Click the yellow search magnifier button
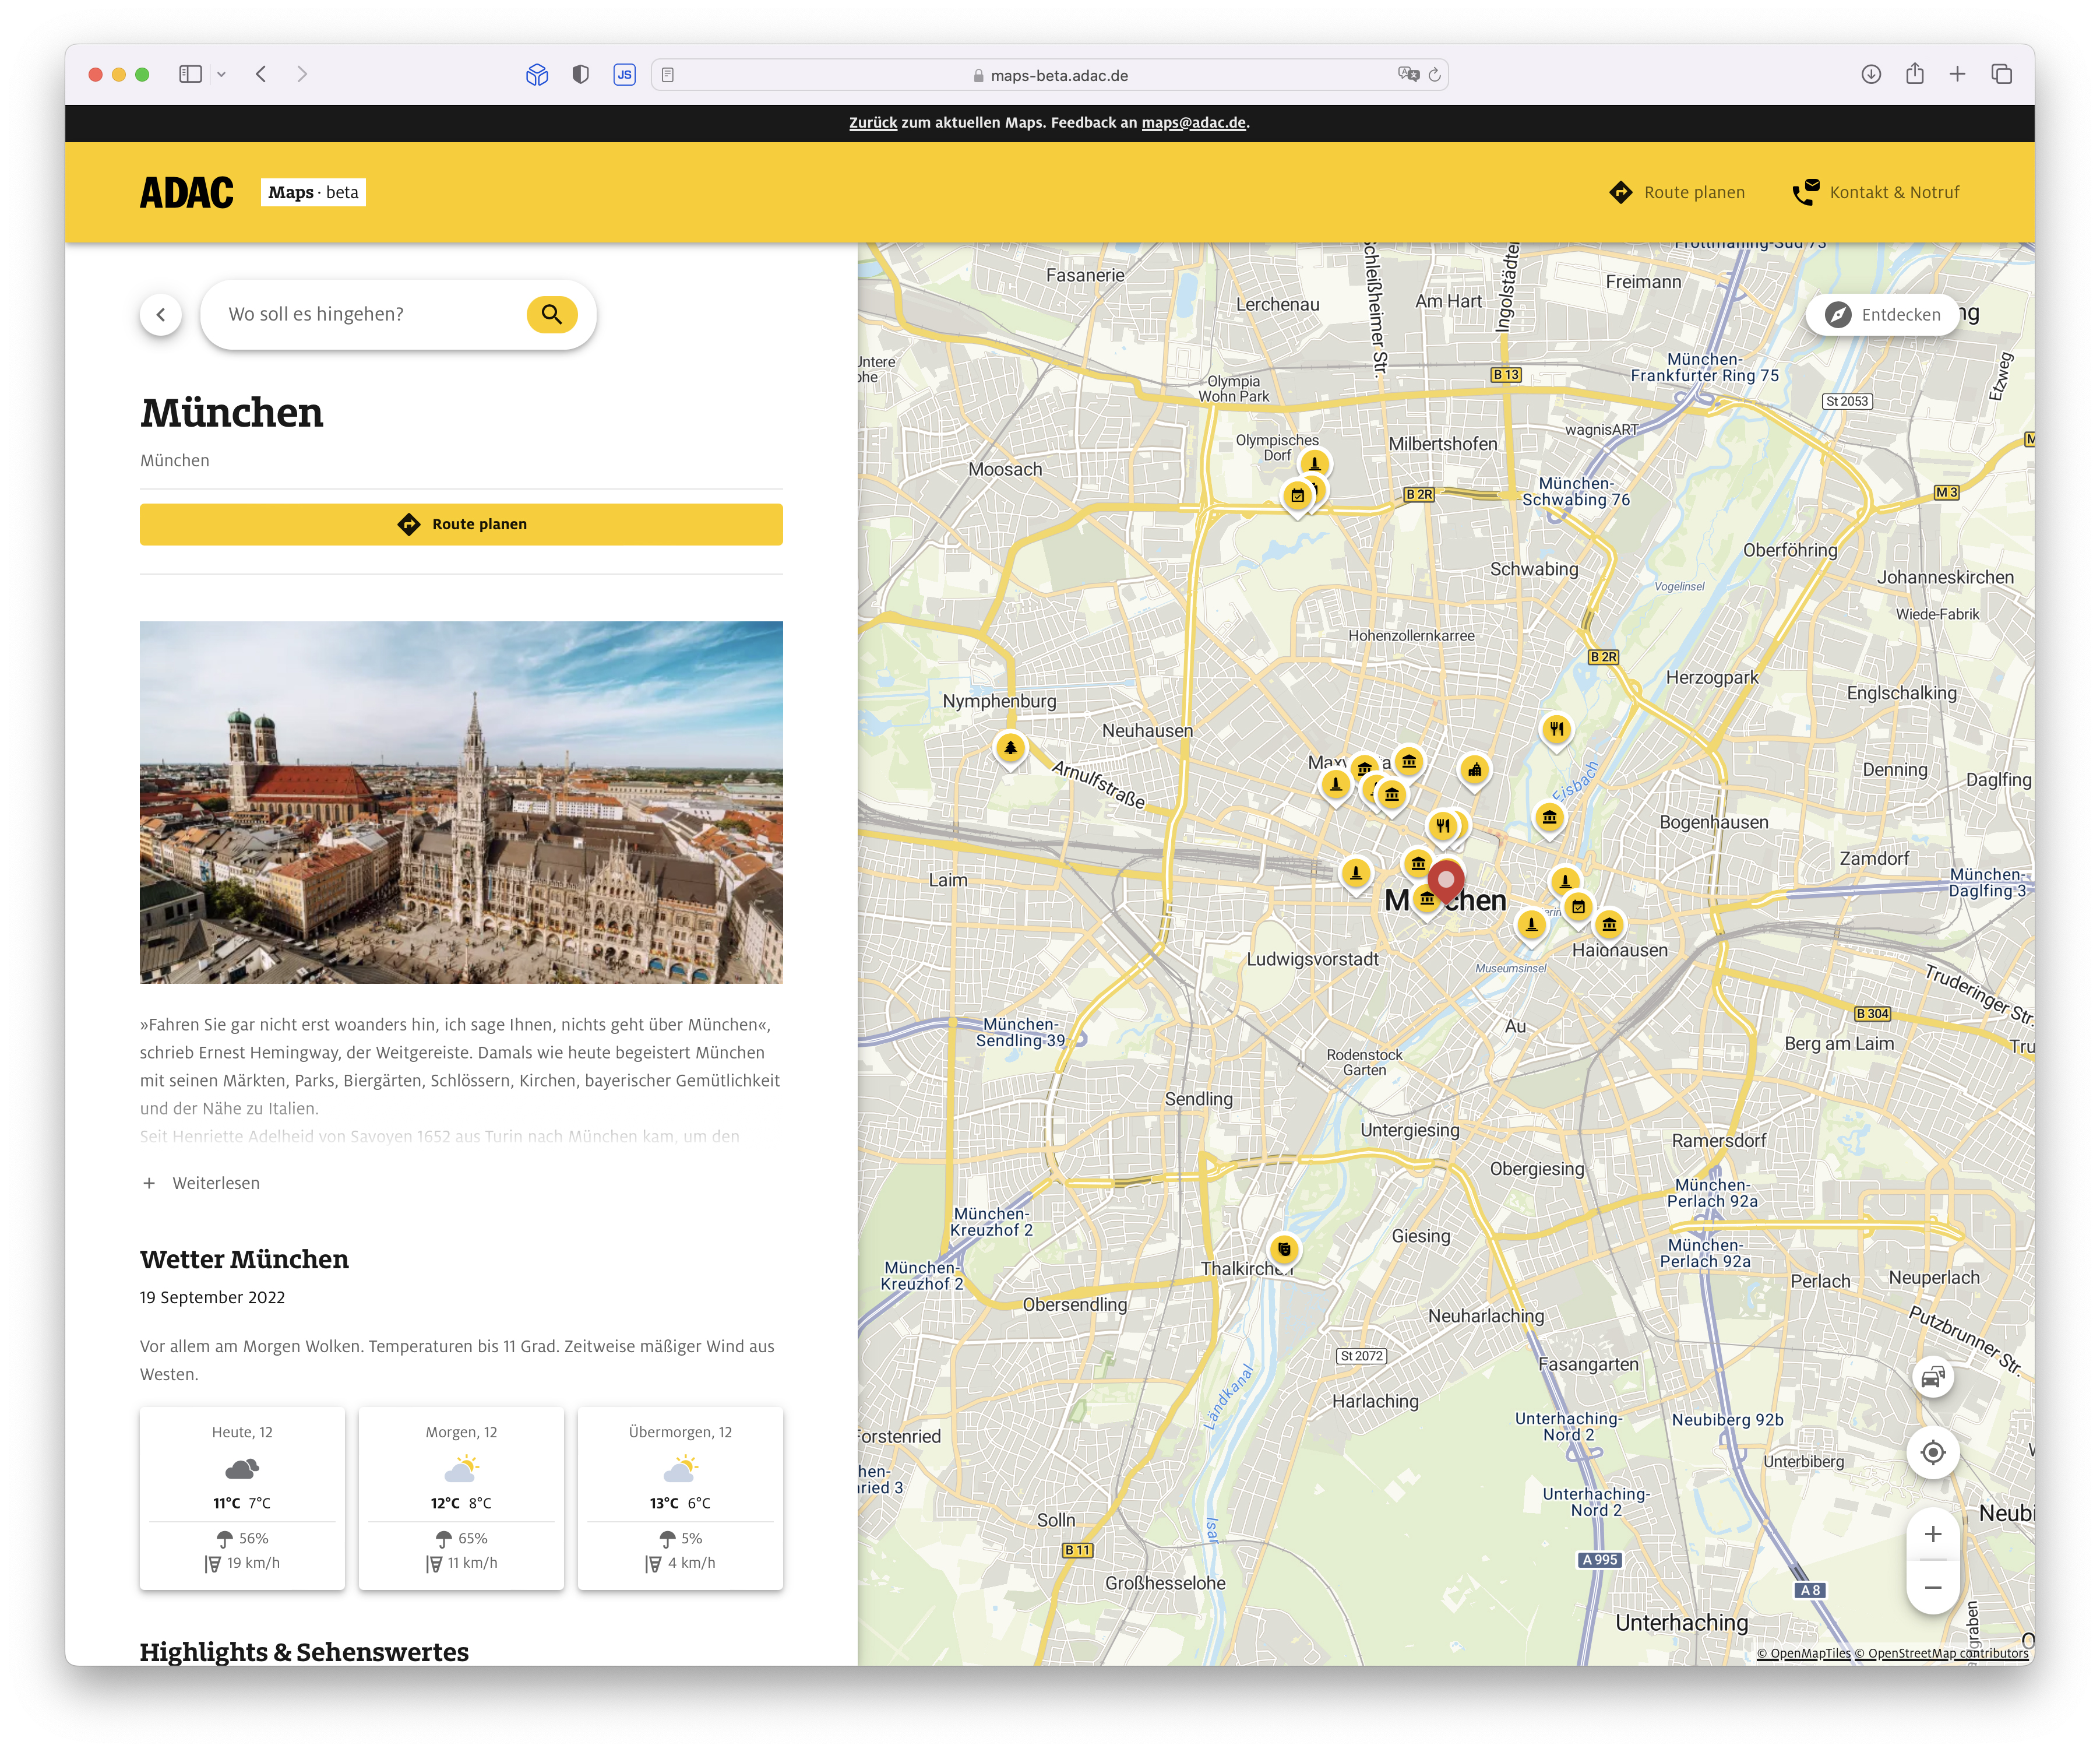Image resolution: width=2100 pixels, height=1752 pixels. (551, 314)
